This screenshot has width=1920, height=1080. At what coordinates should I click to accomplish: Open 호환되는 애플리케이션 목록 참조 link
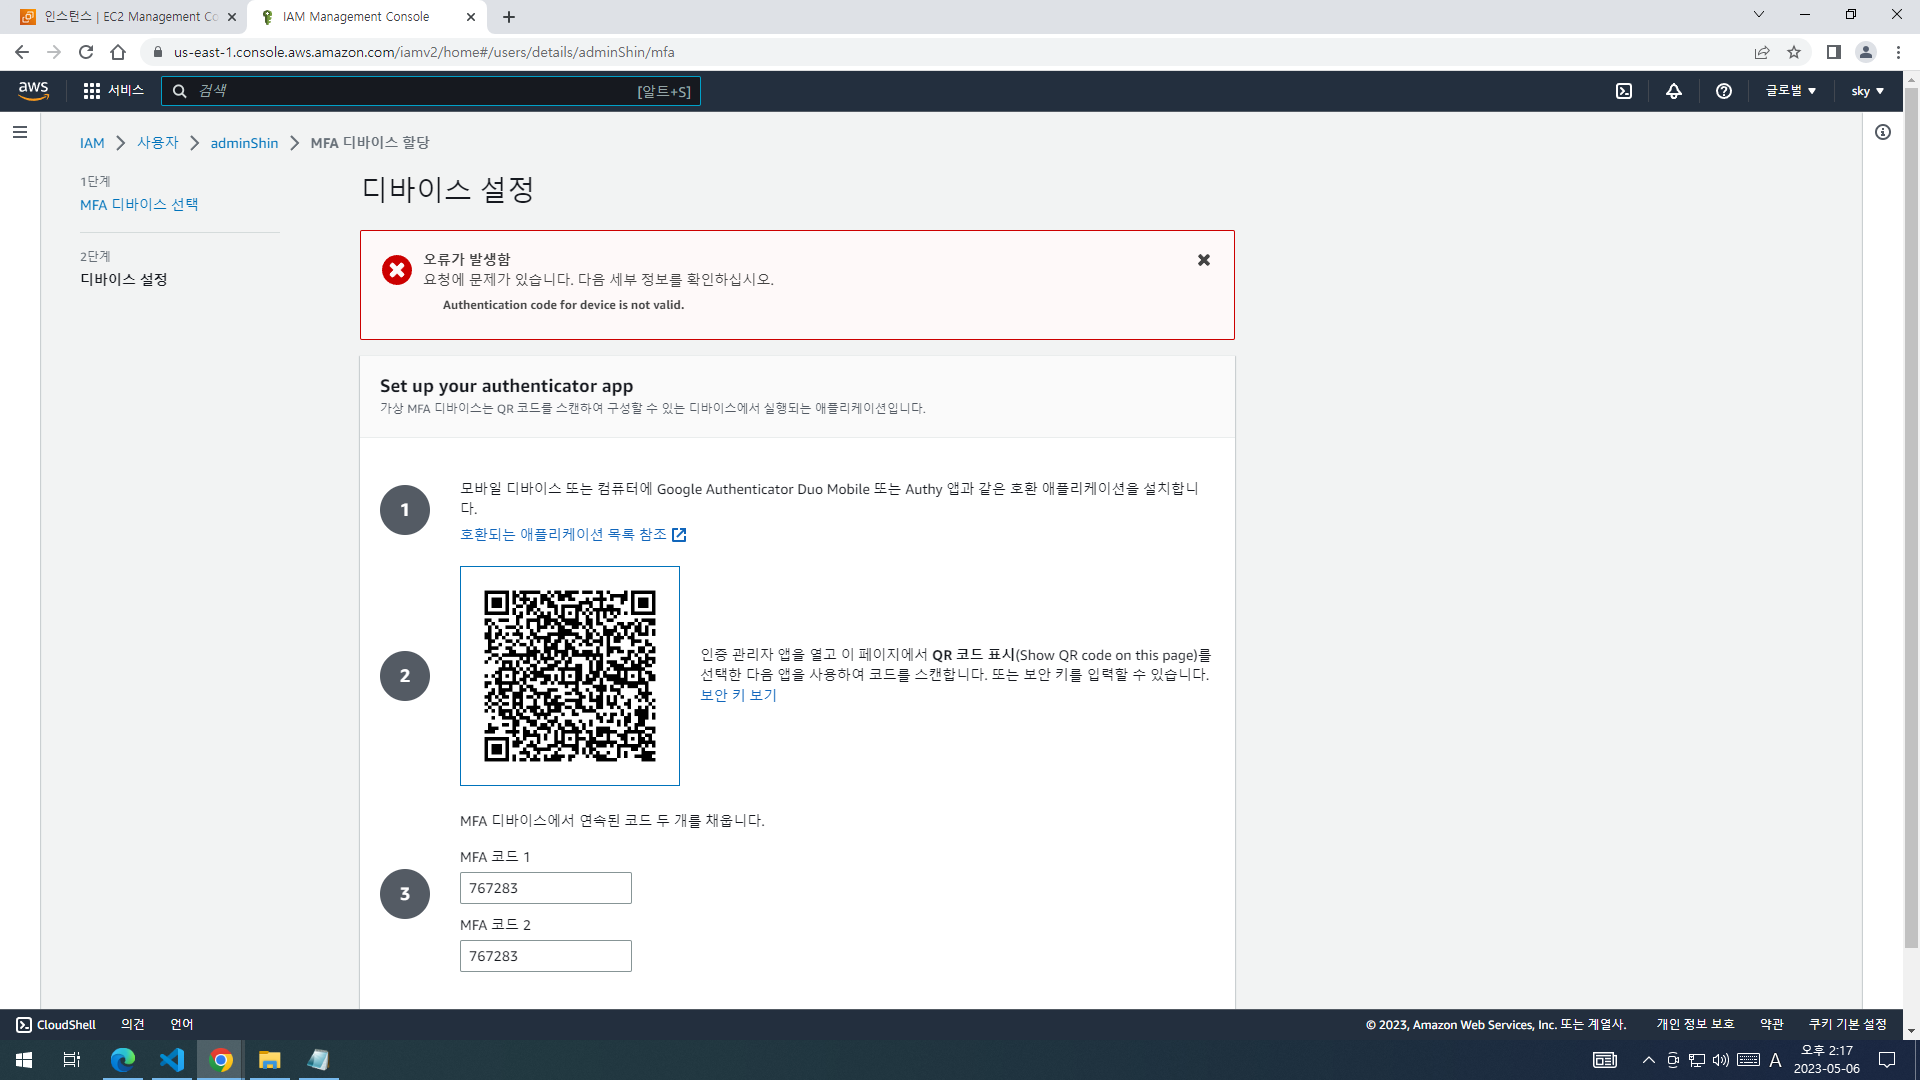coord(563,535)
